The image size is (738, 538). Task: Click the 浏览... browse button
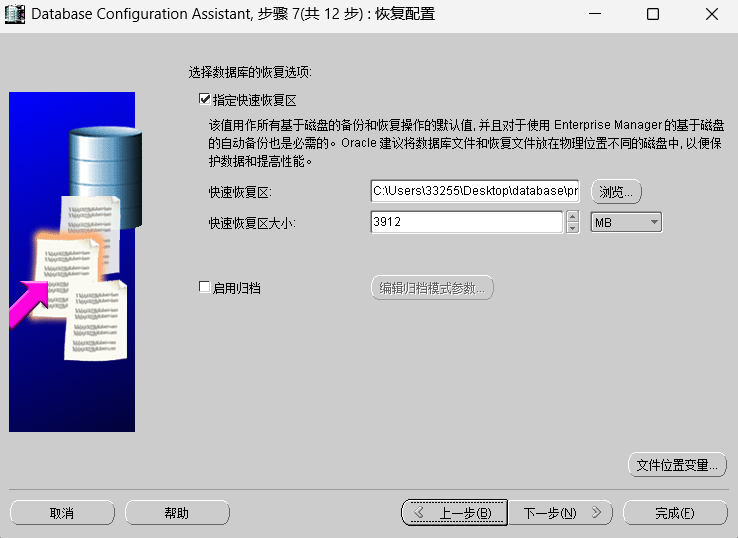pyautogui.click(x=616, y=192)
